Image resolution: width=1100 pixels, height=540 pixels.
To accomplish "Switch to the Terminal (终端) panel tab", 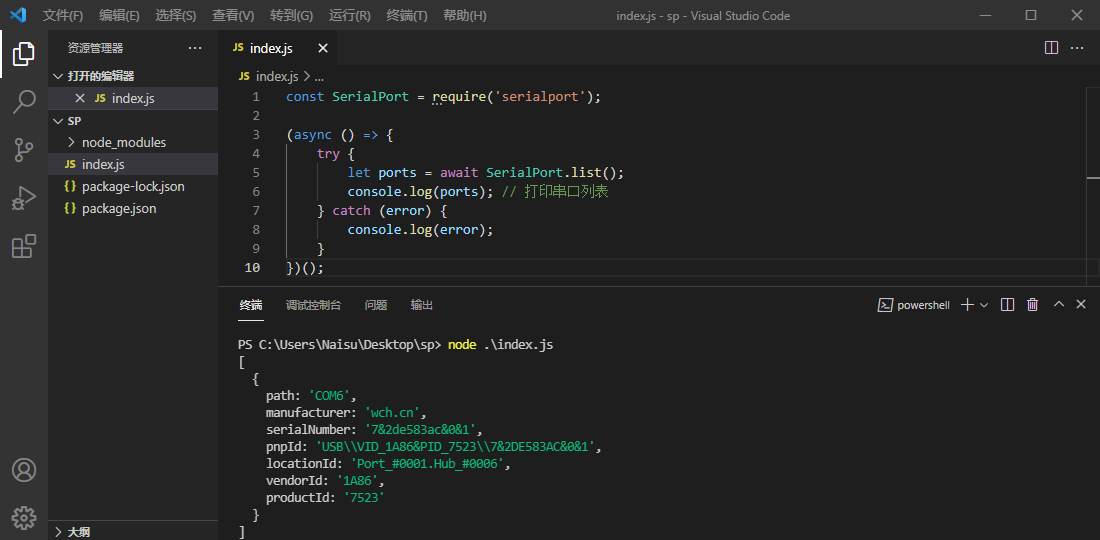I will click(250, 305).
